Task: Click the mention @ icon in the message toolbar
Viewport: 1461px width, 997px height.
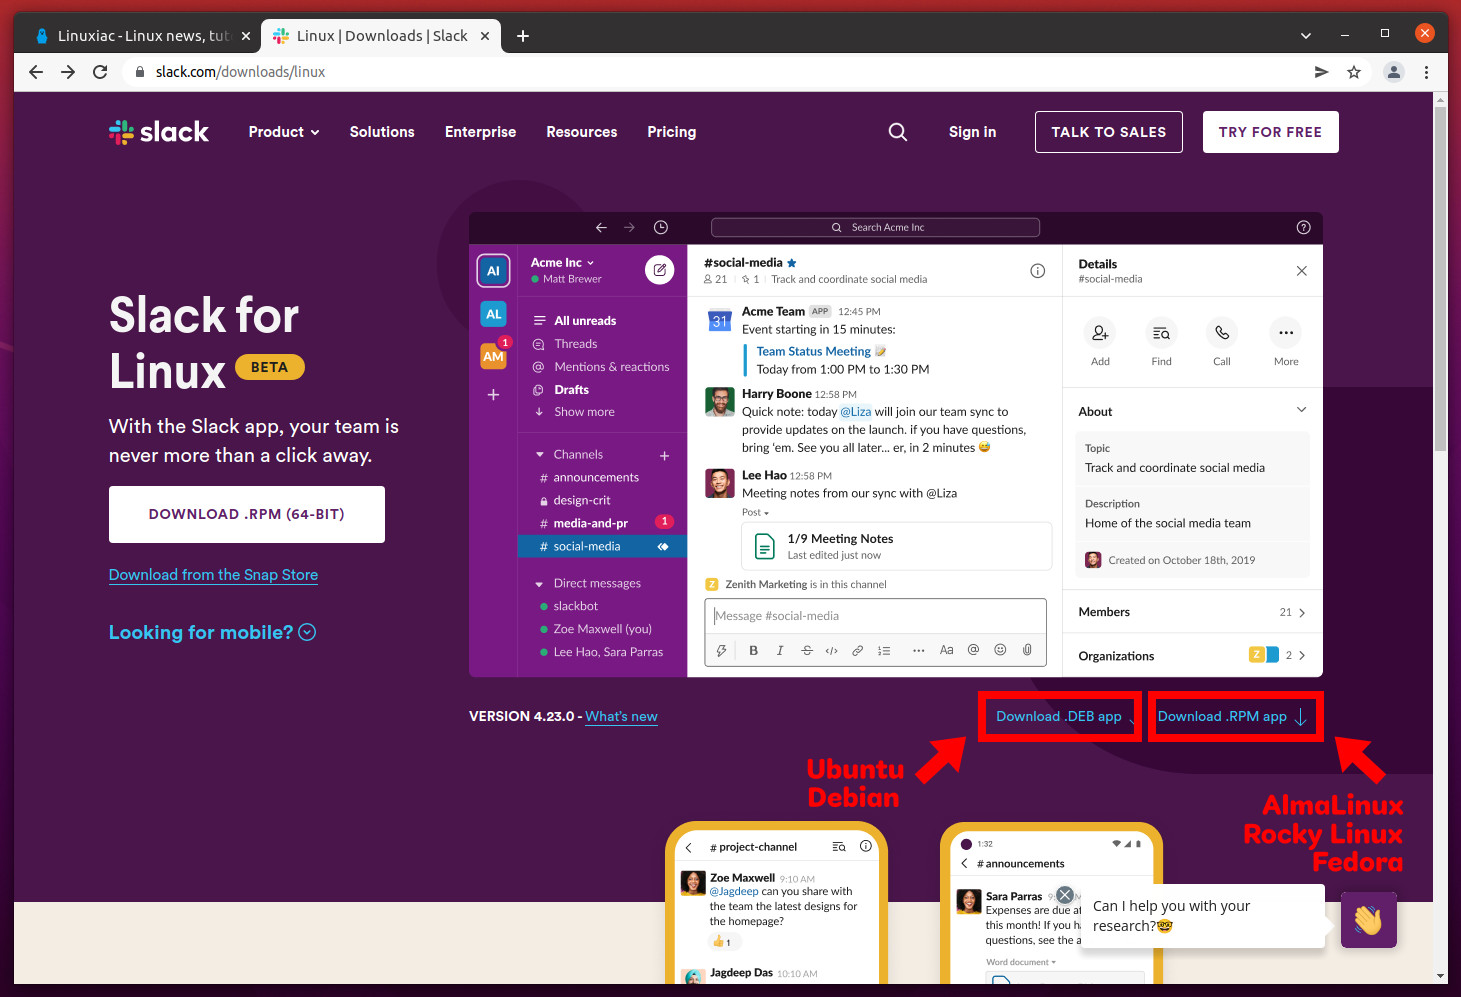Action: click(973, 650)
